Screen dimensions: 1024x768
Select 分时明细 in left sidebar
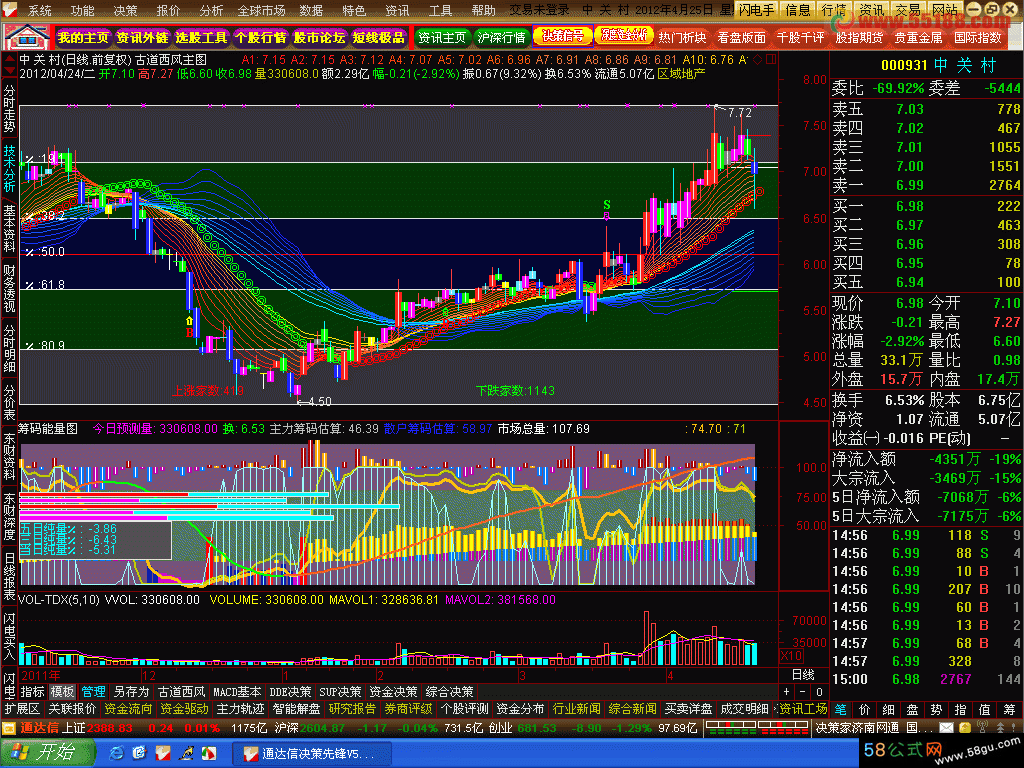click(x=9, y=348)
